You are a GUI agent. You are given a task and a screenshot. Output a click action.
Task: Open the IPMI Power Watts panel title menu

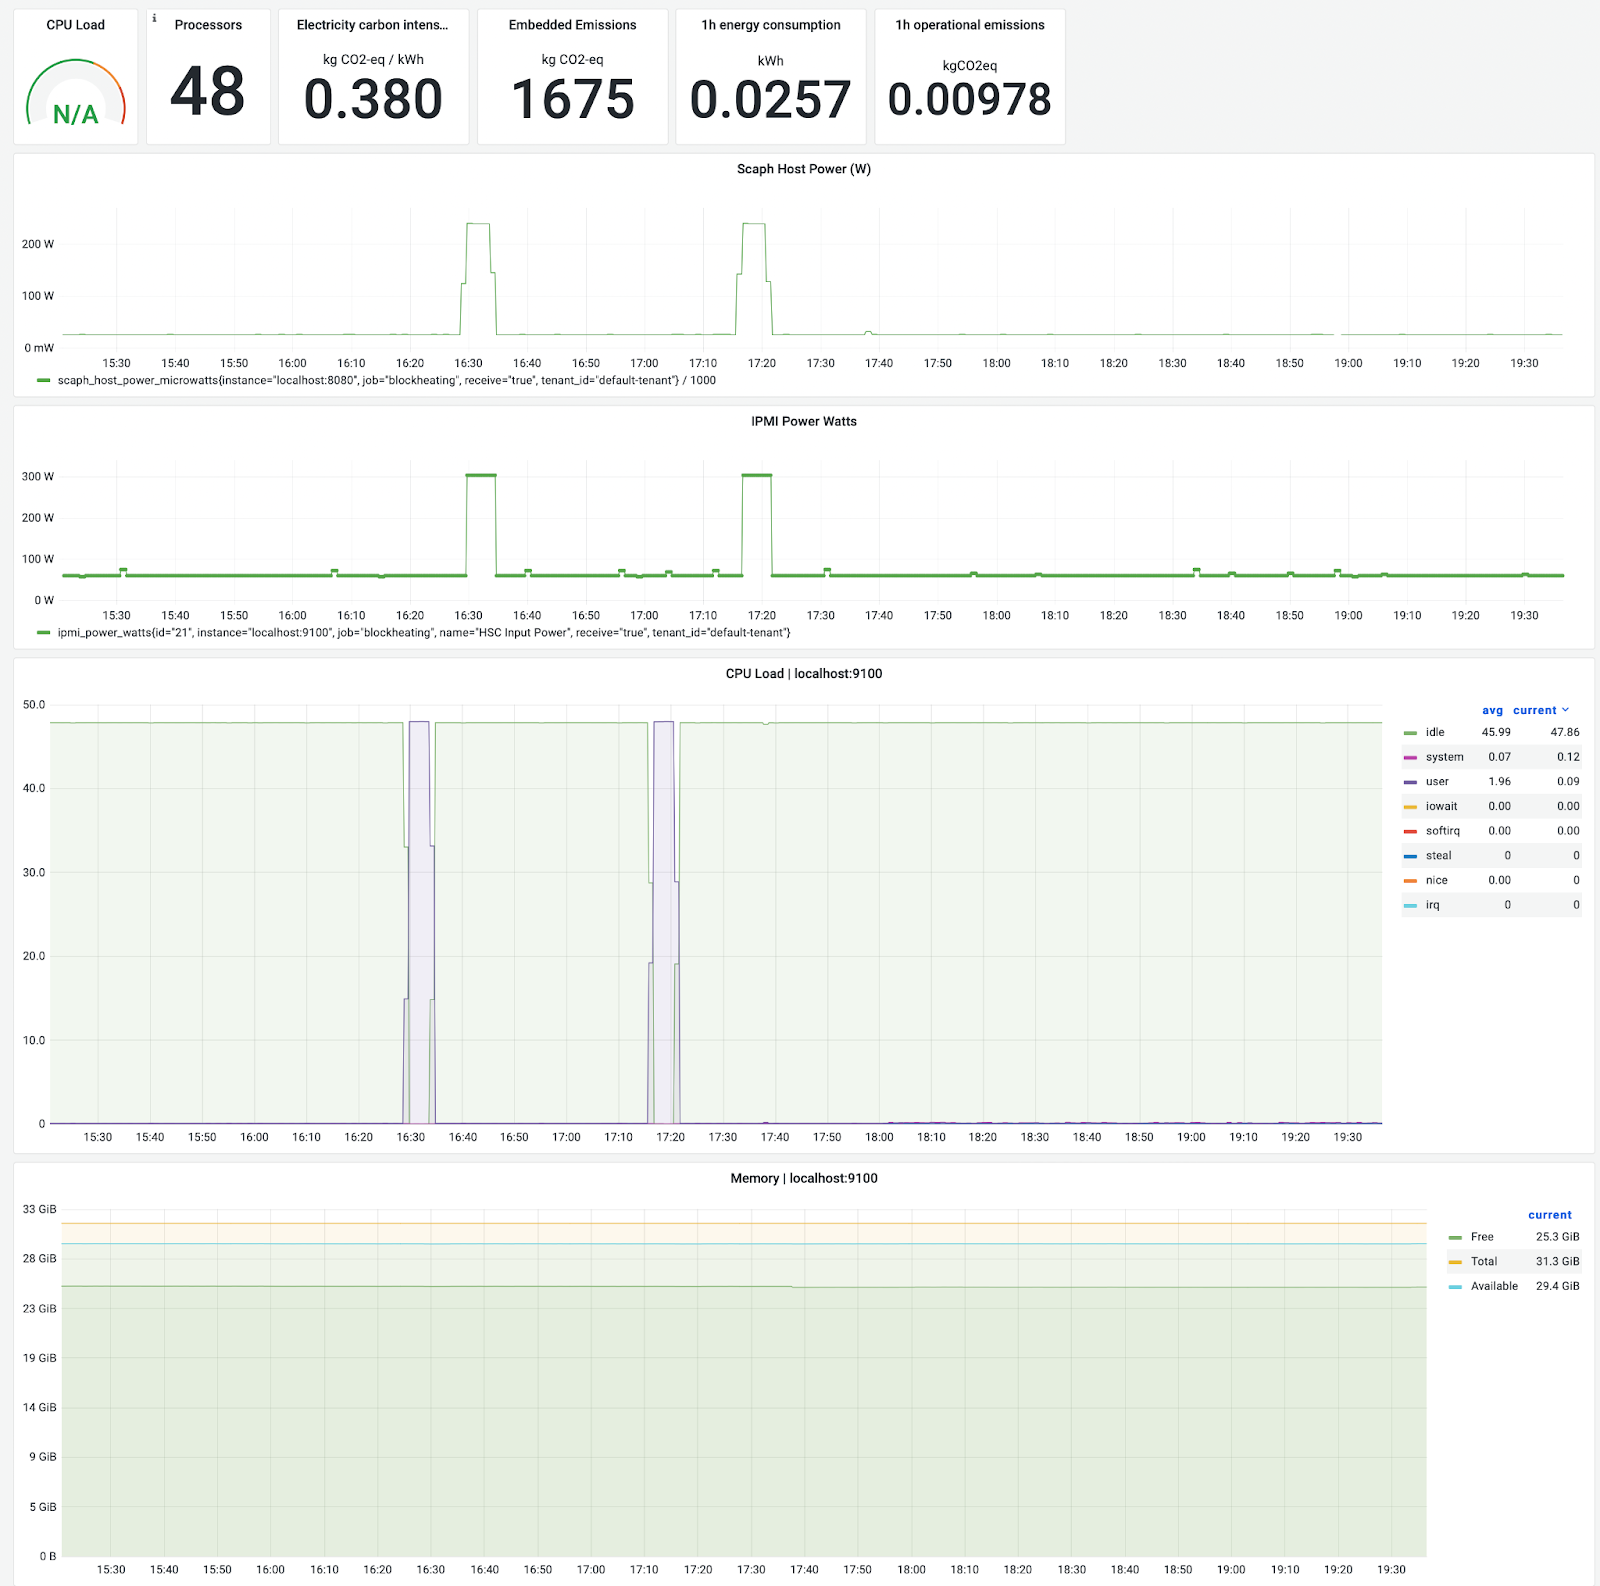pyautogui.click(x=804, y=421)
